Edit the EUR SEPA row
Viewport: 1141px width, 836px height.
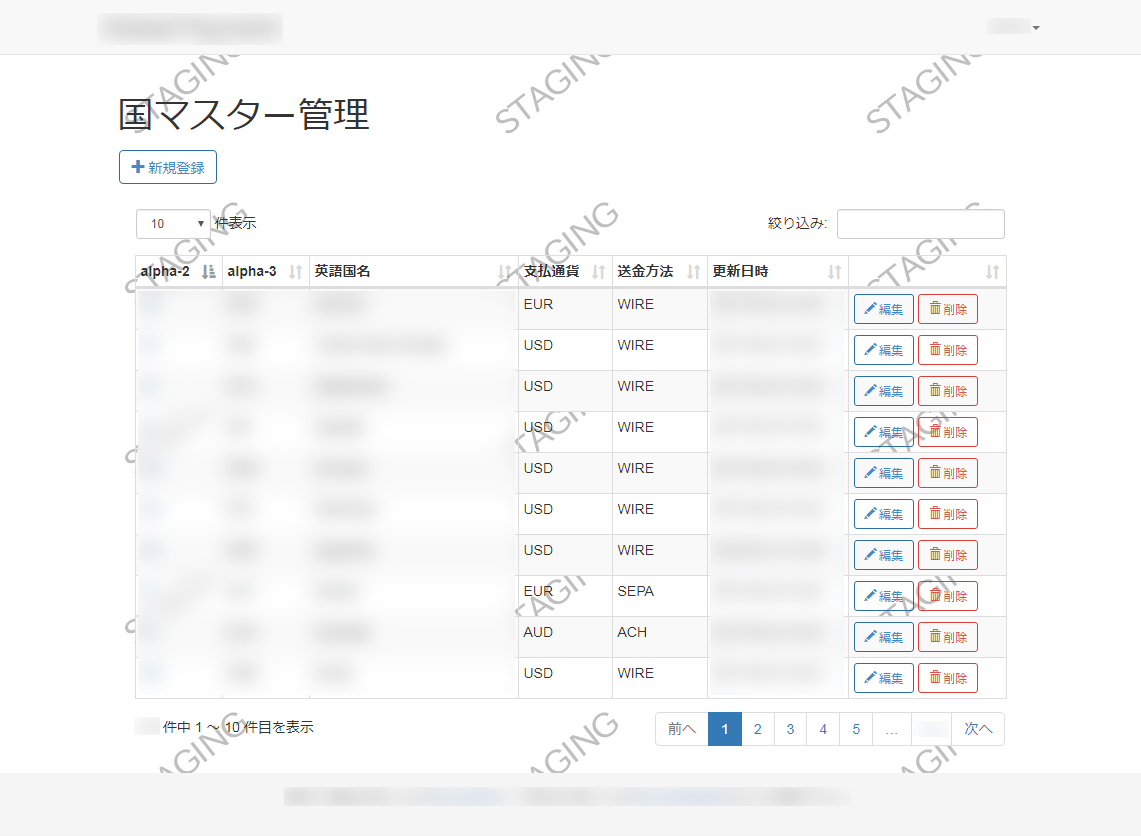[x=883, y=596]
